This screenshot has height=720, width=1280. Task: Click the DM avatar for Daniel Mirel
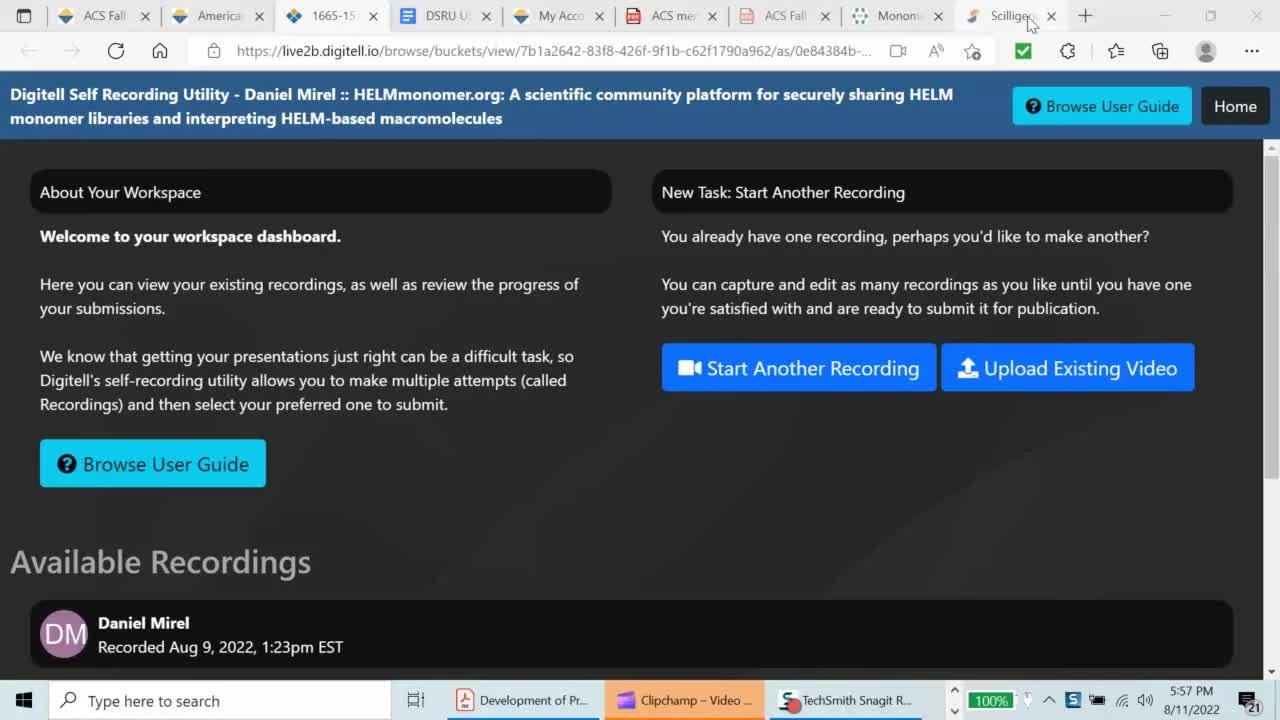(x=64, y=634)
